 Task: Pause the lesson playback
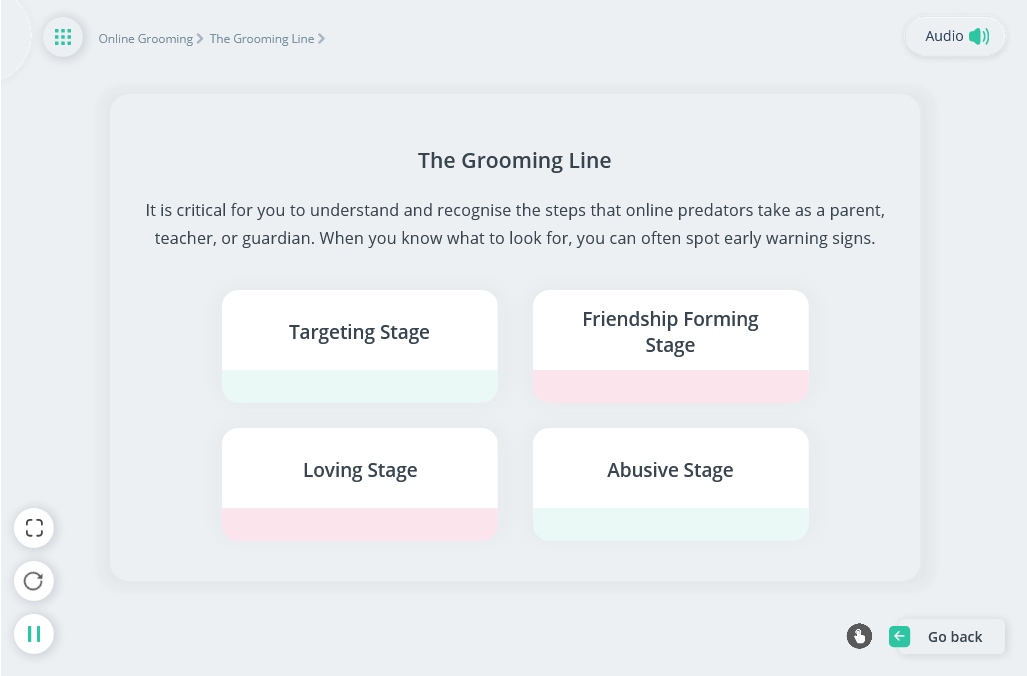34,634
